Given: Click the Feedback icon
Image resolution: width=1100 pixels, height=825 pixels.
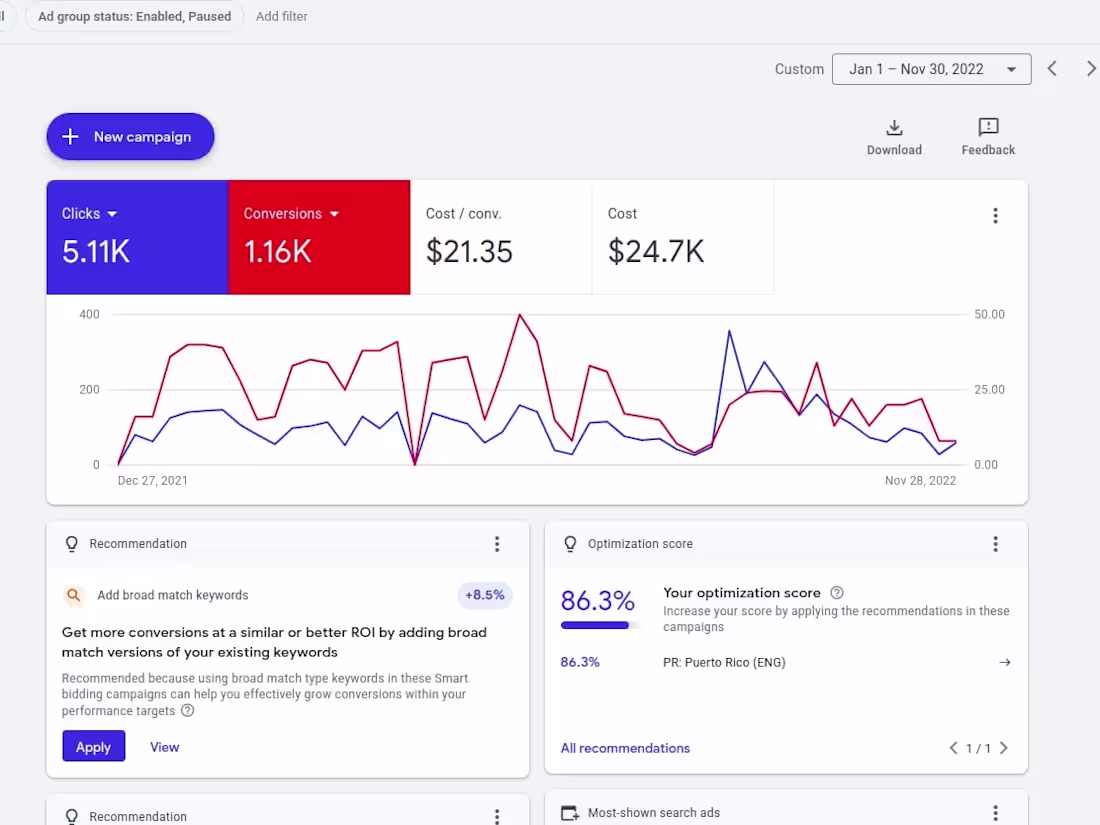Looking at the screenshot, I should tap(987, 128).
